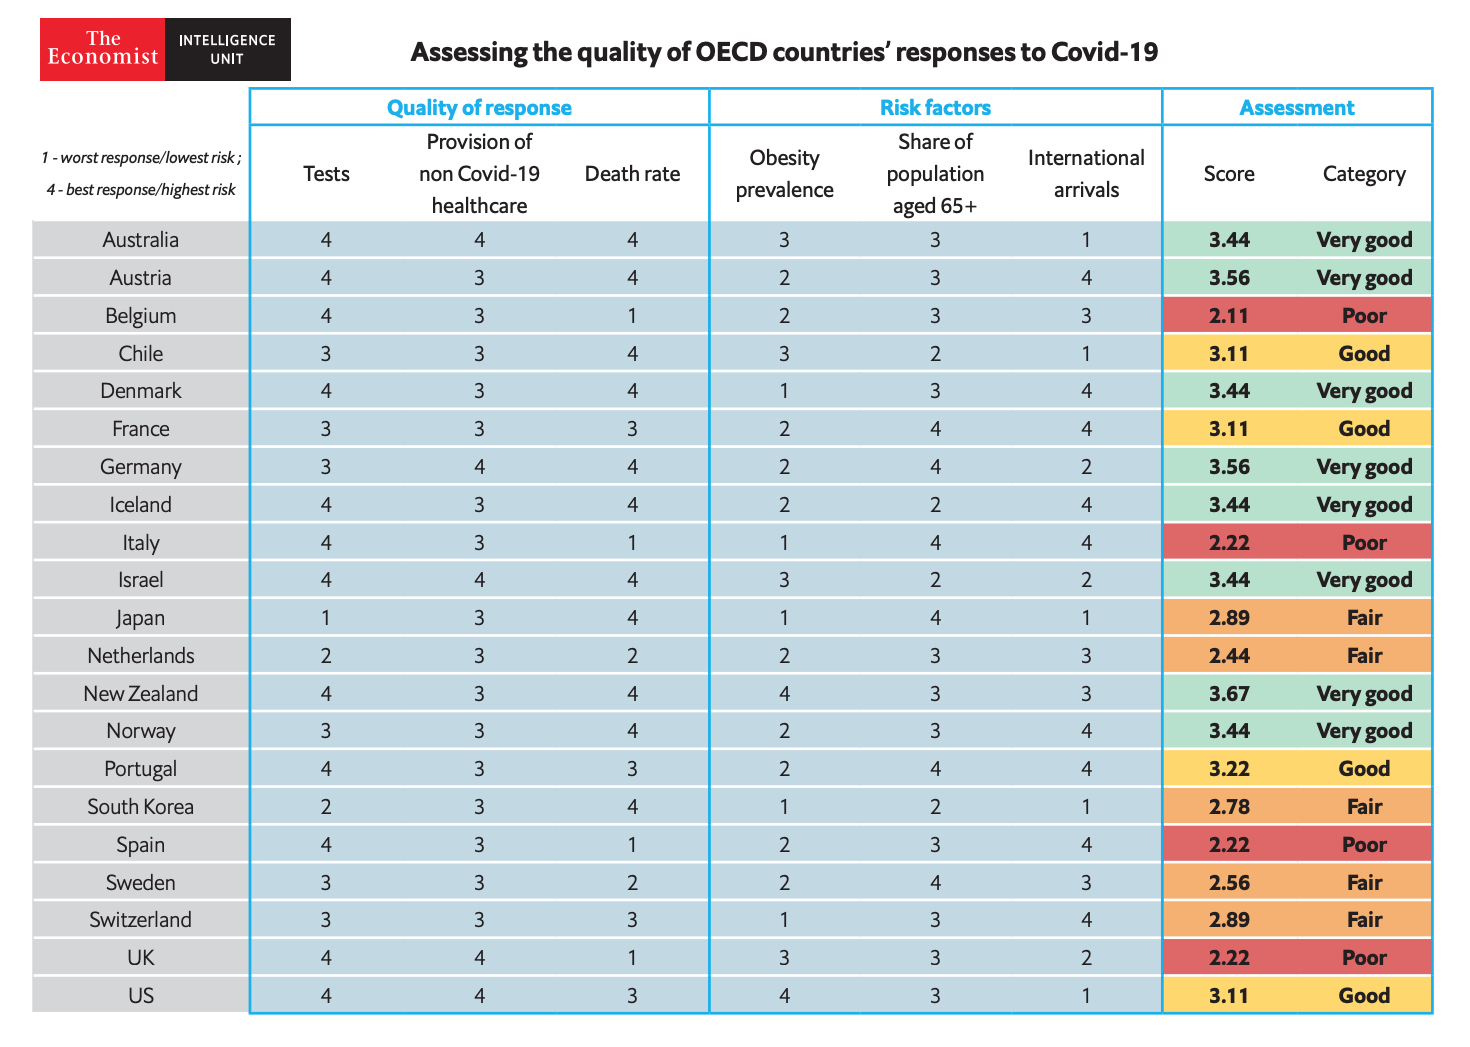
Task: Click Japan's orange 2.89 score cell
Action: click(x=1229, y=618)
